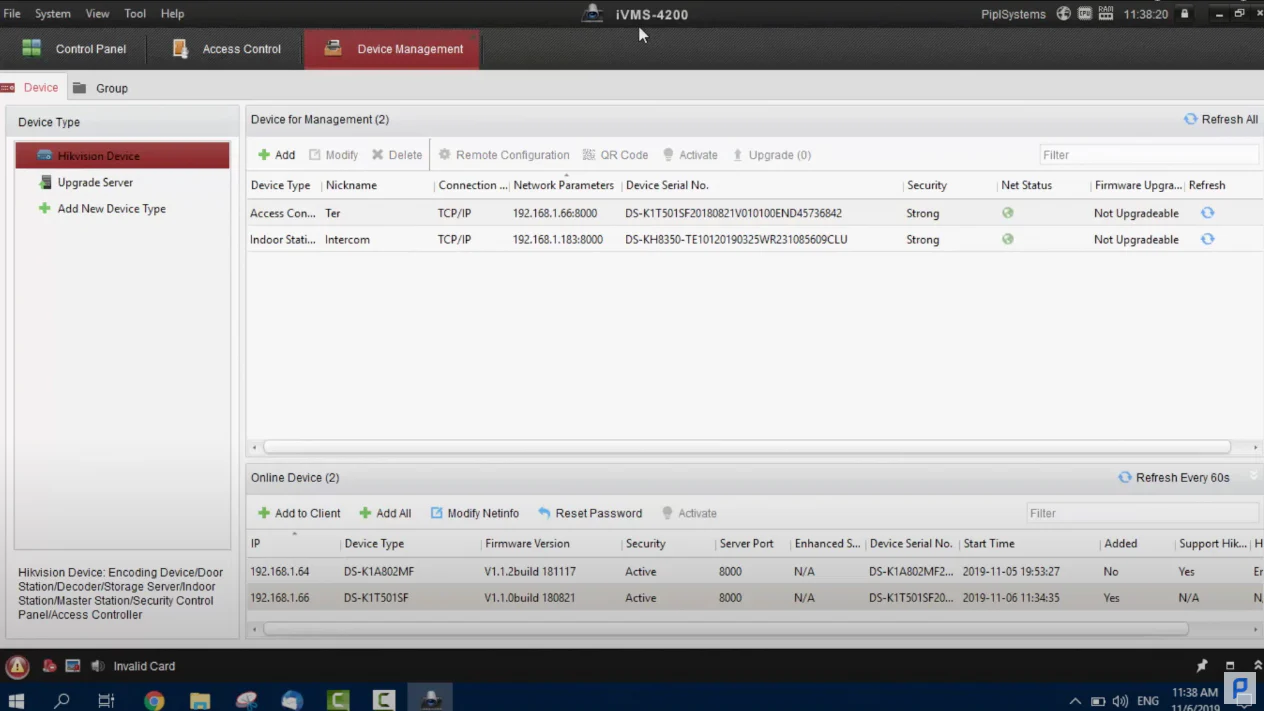Image resolution: width=1264 pixels, height=711 pixels.
Task: Open Remote Configuration
Action: pos(504,155)
